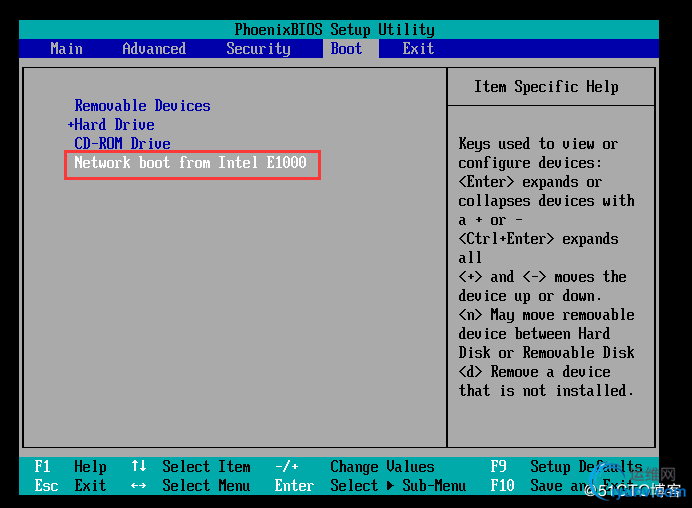Click help text '<n> May move removable'
This screenshot has width=692, height=508.
click(x=546, y=315)
